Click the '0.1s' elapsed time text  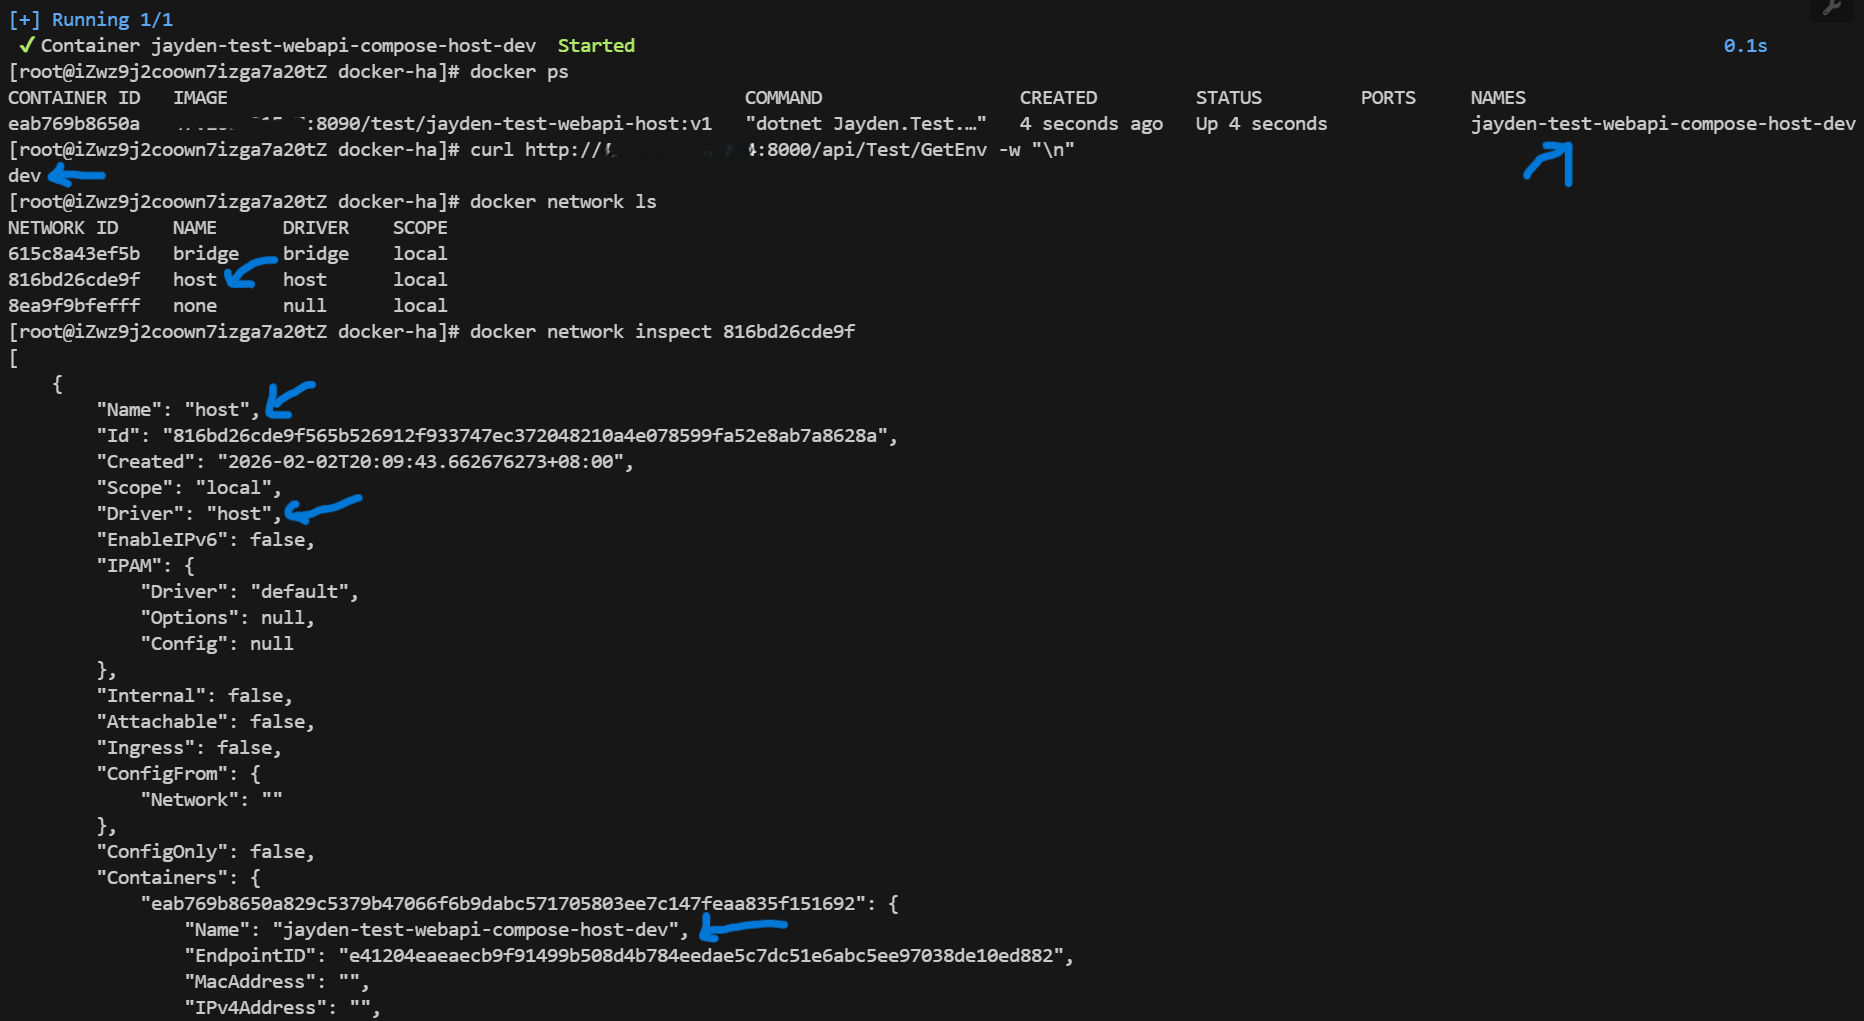[1745, 46]
